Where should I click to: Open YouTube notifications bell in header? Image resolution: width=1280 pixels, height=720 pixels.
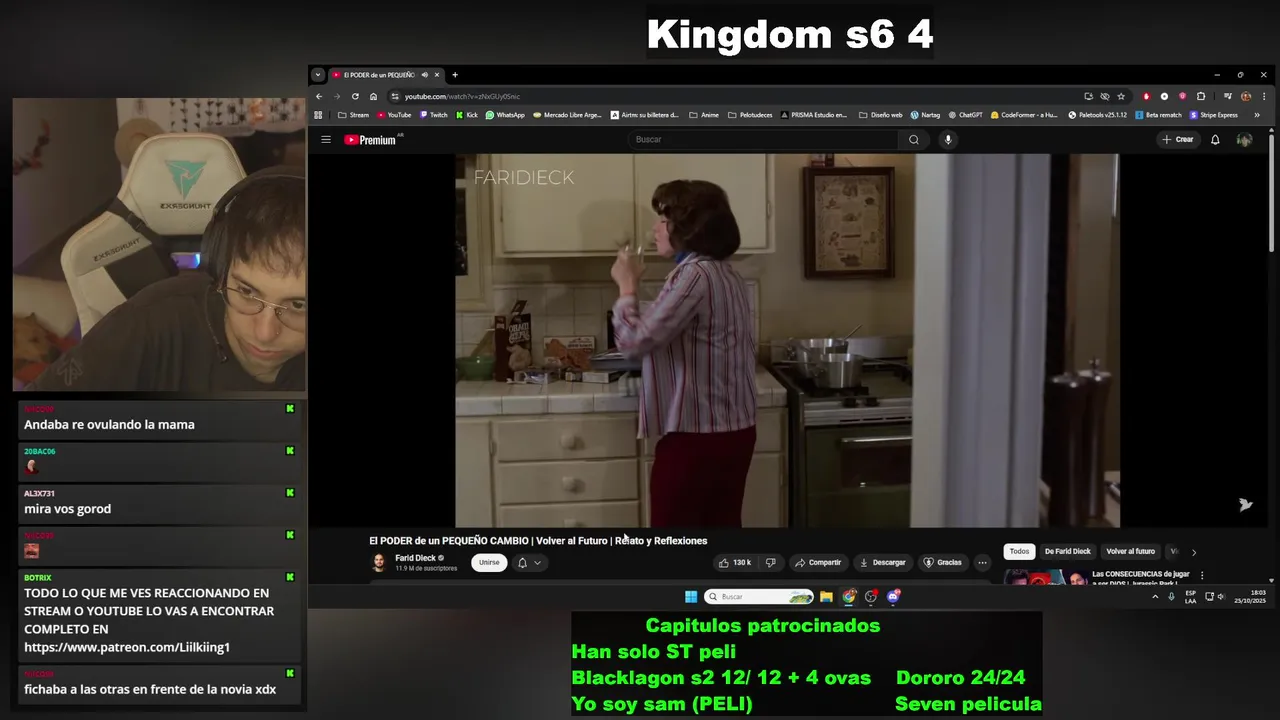point(1215,140)
